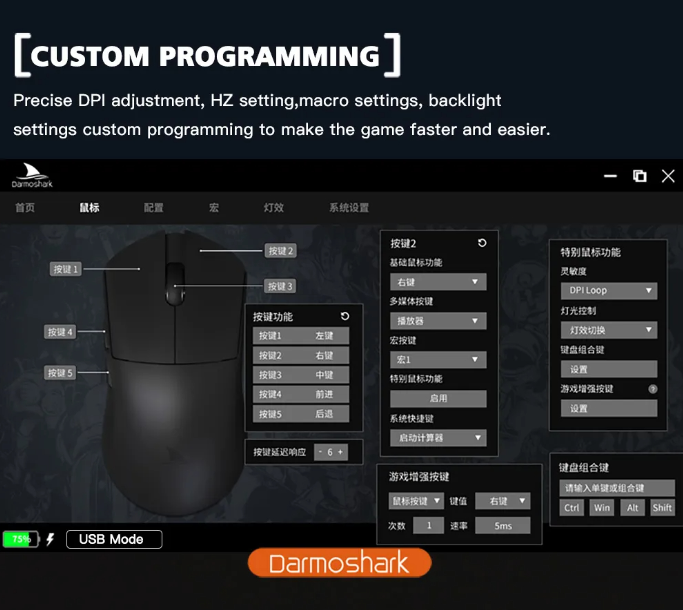Screen dimensions: 683x610
Task: Minimize the Darmoshark window
Action: point(610,176)
